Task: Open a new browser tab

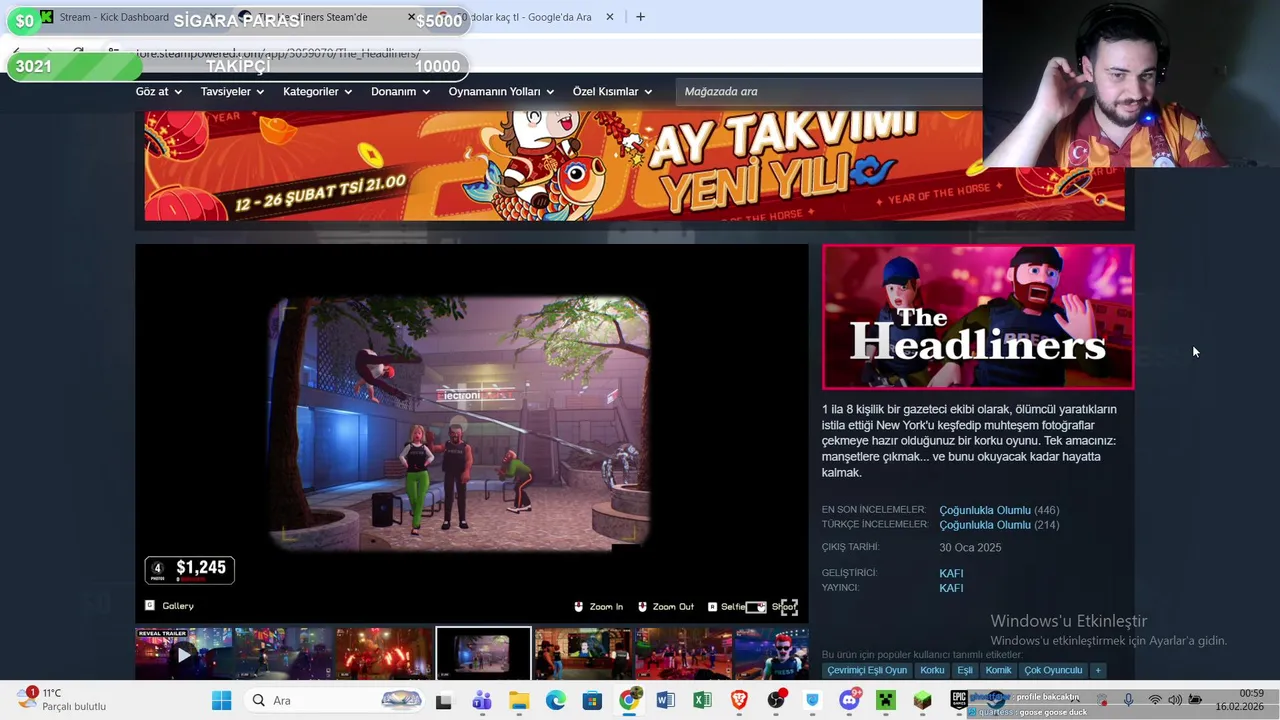Action: [x=640, y=17]
